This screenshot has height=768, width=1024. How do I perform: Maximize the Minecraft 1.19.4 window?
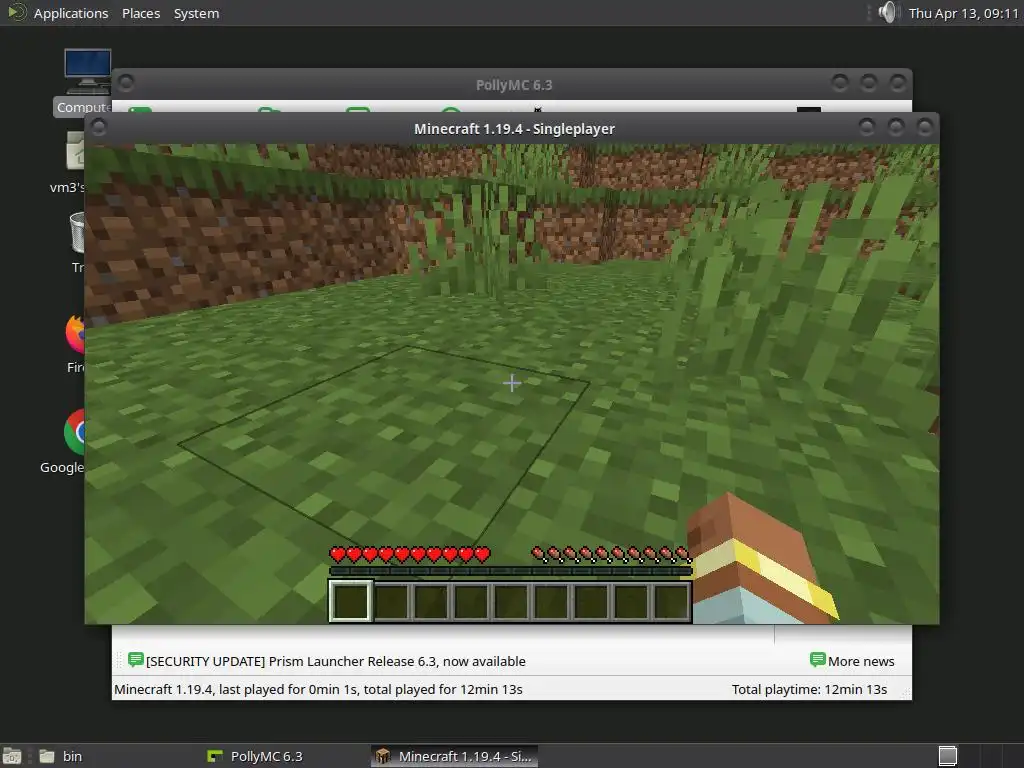896,127
